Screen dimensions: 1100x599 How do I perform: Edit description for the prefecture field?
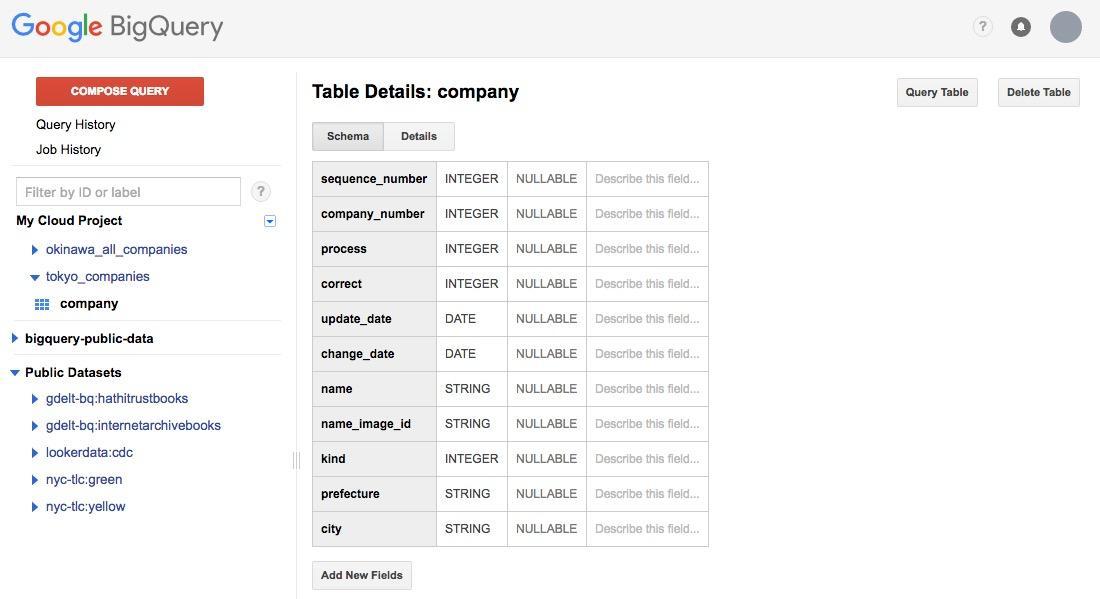coord(648,494)
